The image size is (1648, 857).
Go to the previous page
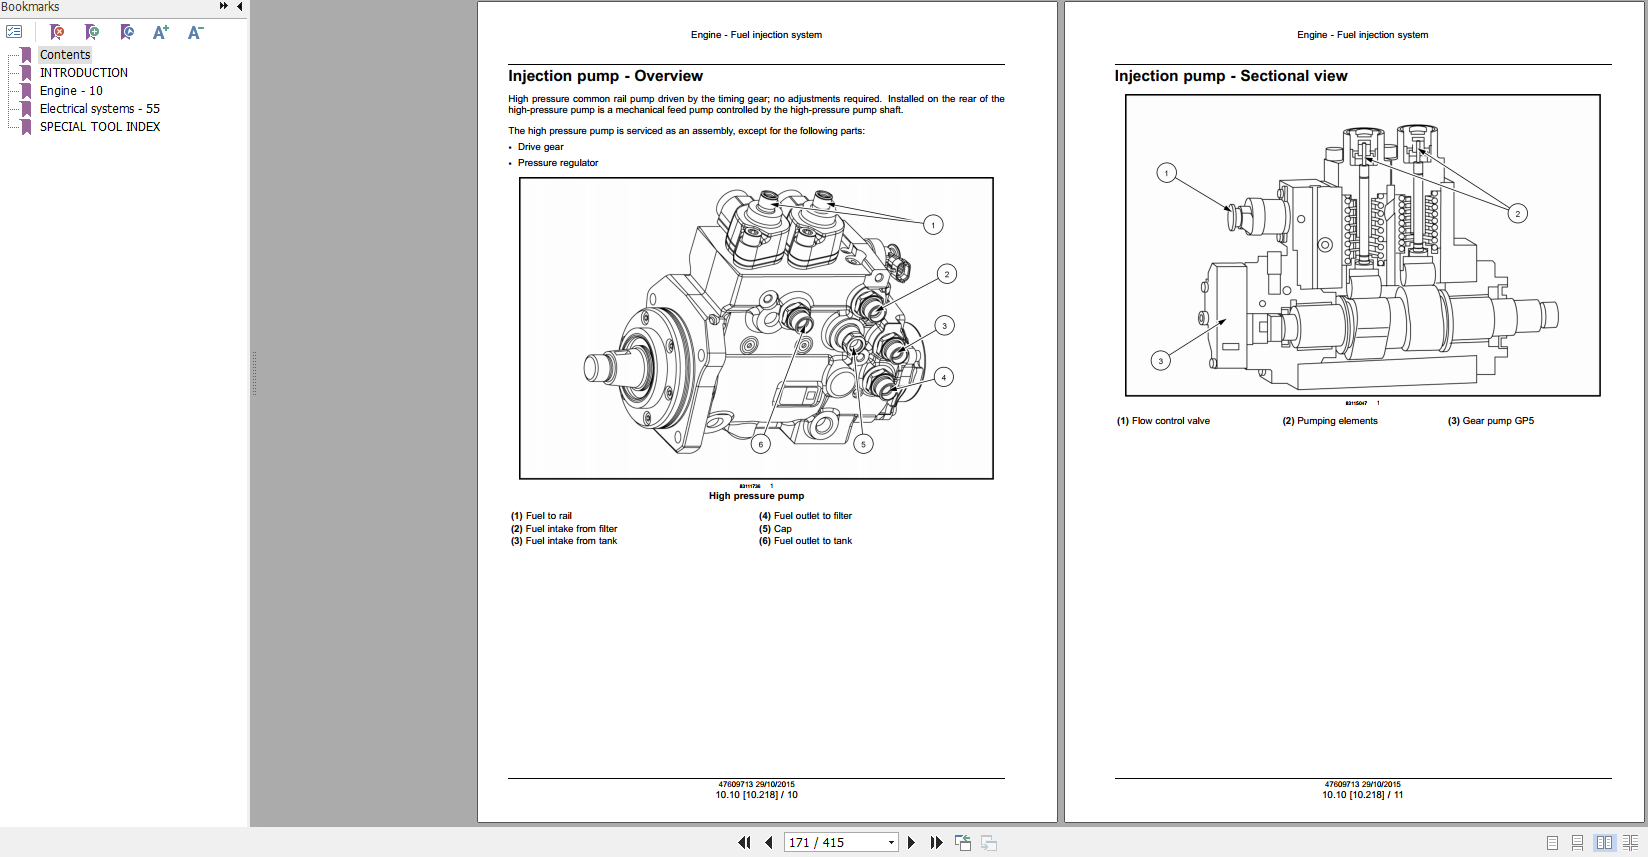(x=768, y=843)
